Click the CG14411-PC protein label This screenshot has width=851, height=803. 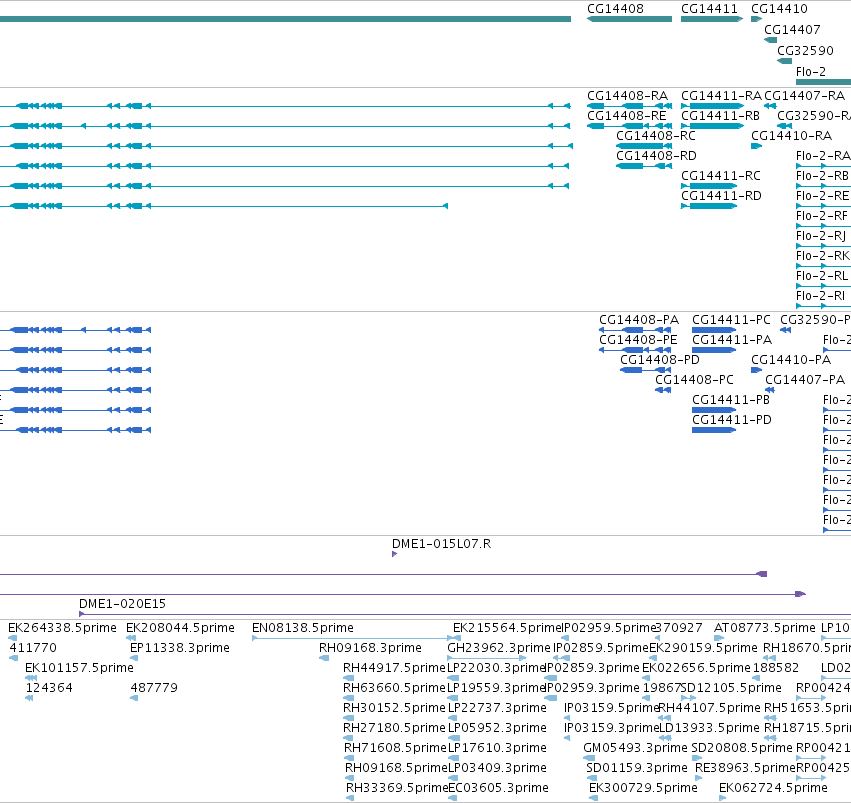(731, 320)
